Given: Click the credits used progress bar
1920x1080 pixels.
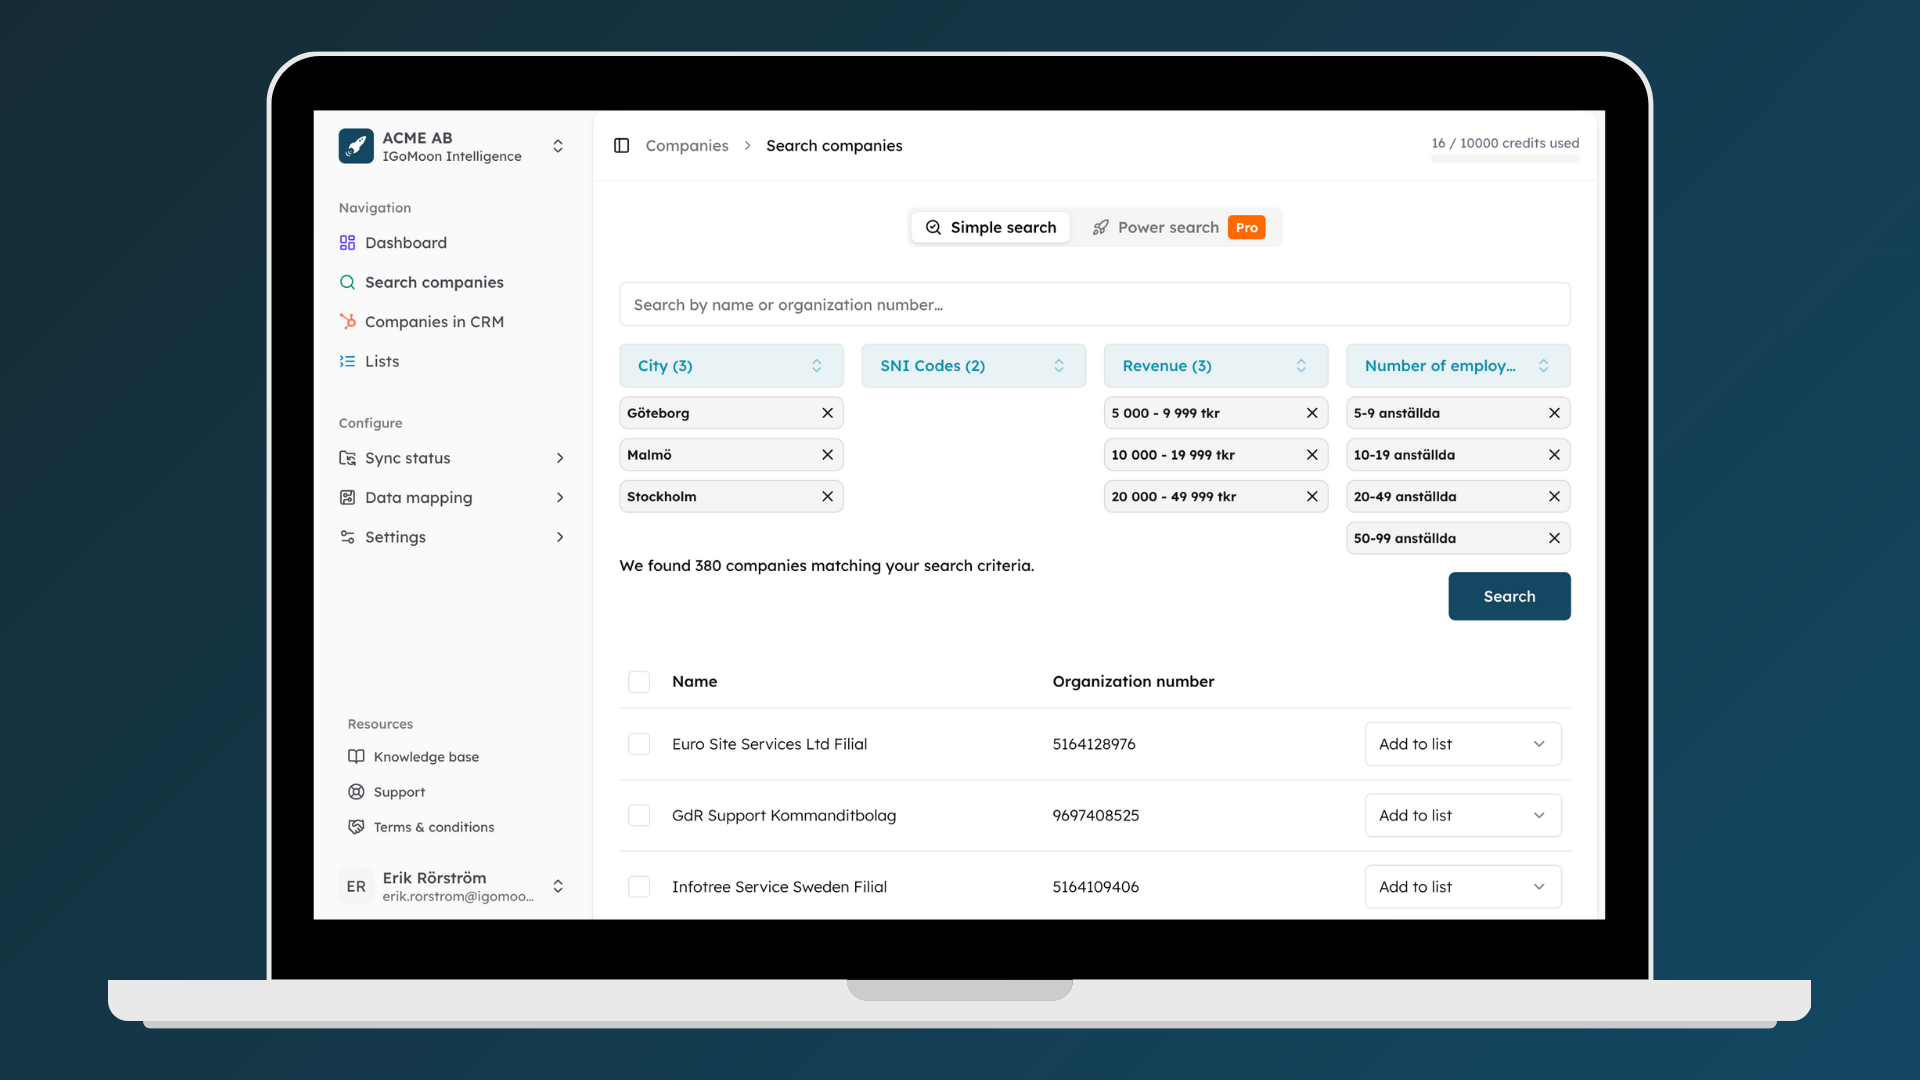Looking at the screenshot, I should 1505,159.
